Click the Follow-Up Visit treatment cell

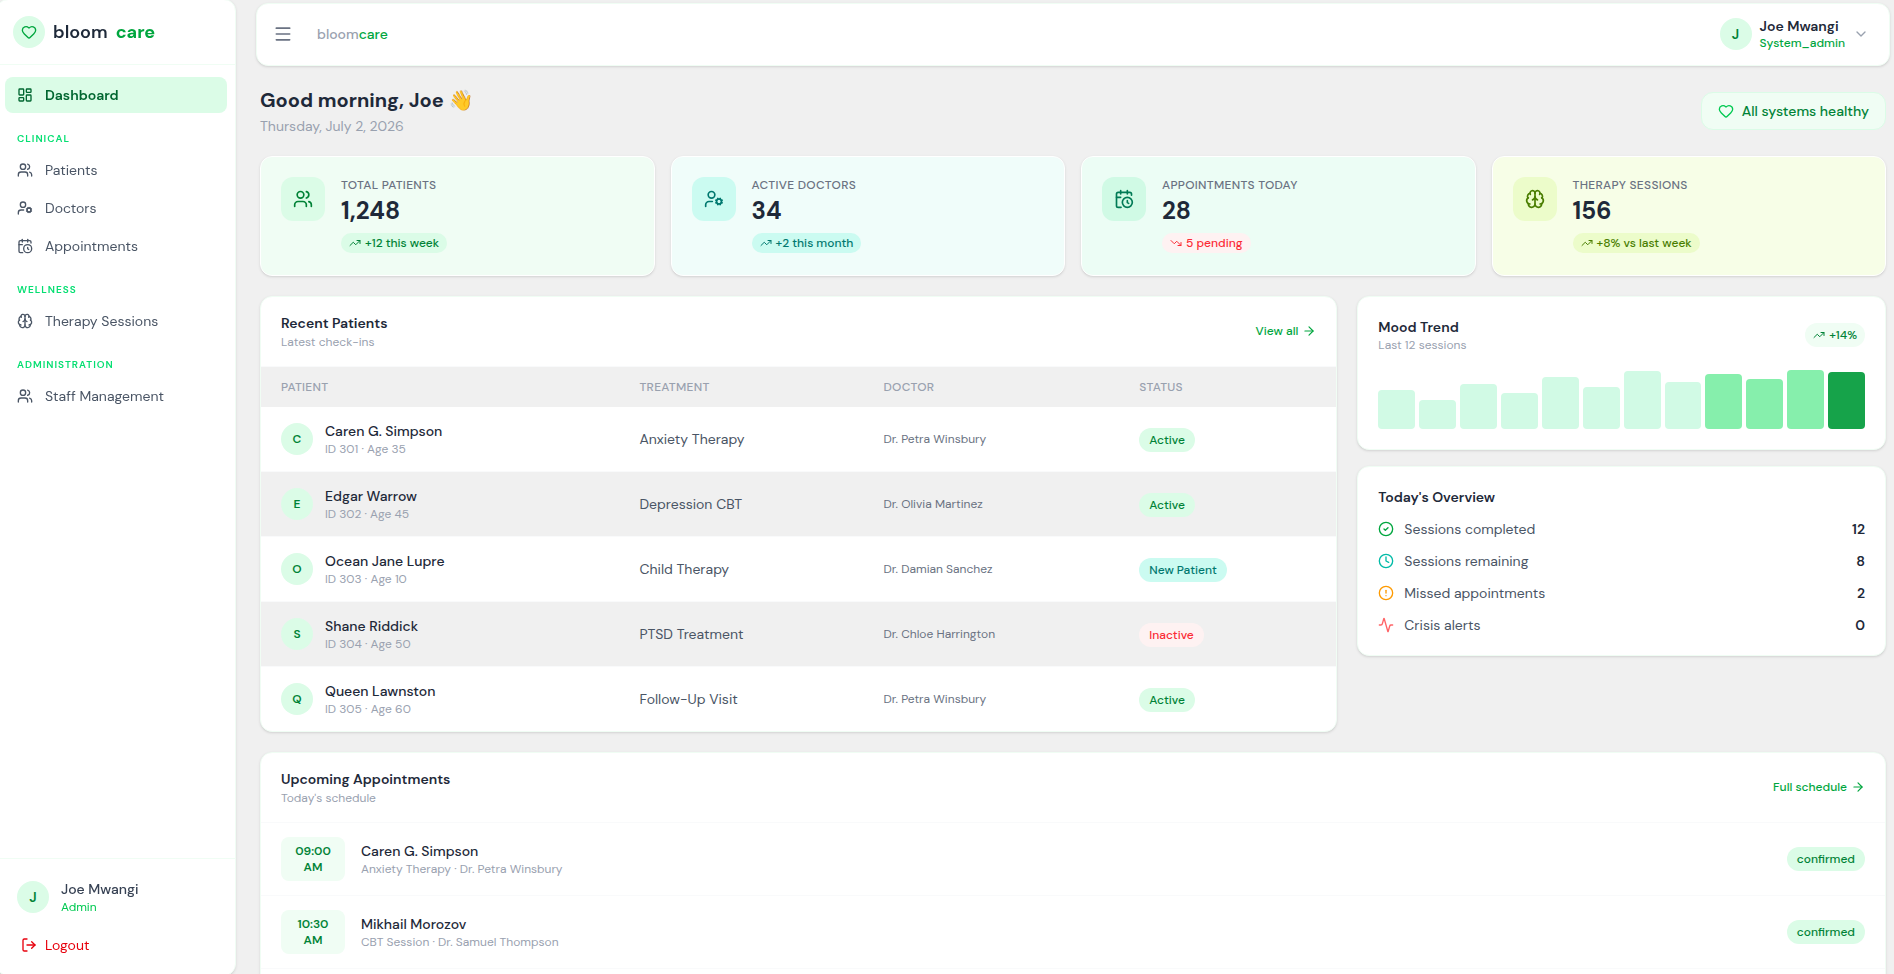[x=688, y=699]
